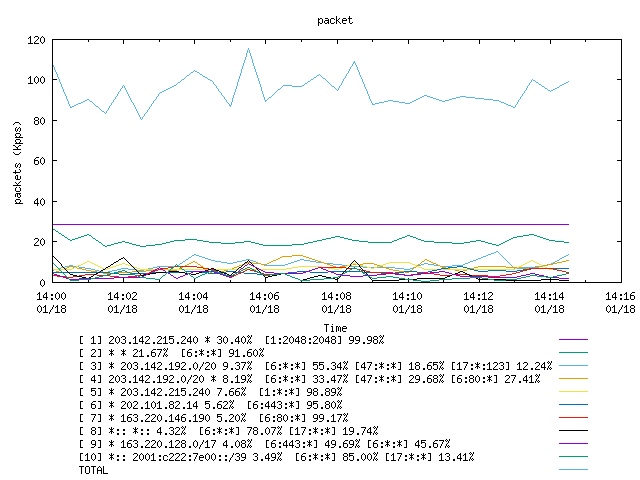Screen dimensions: 640x480
Task: Click the 14:06 01/18 time tick label
Action: [264, 302]
